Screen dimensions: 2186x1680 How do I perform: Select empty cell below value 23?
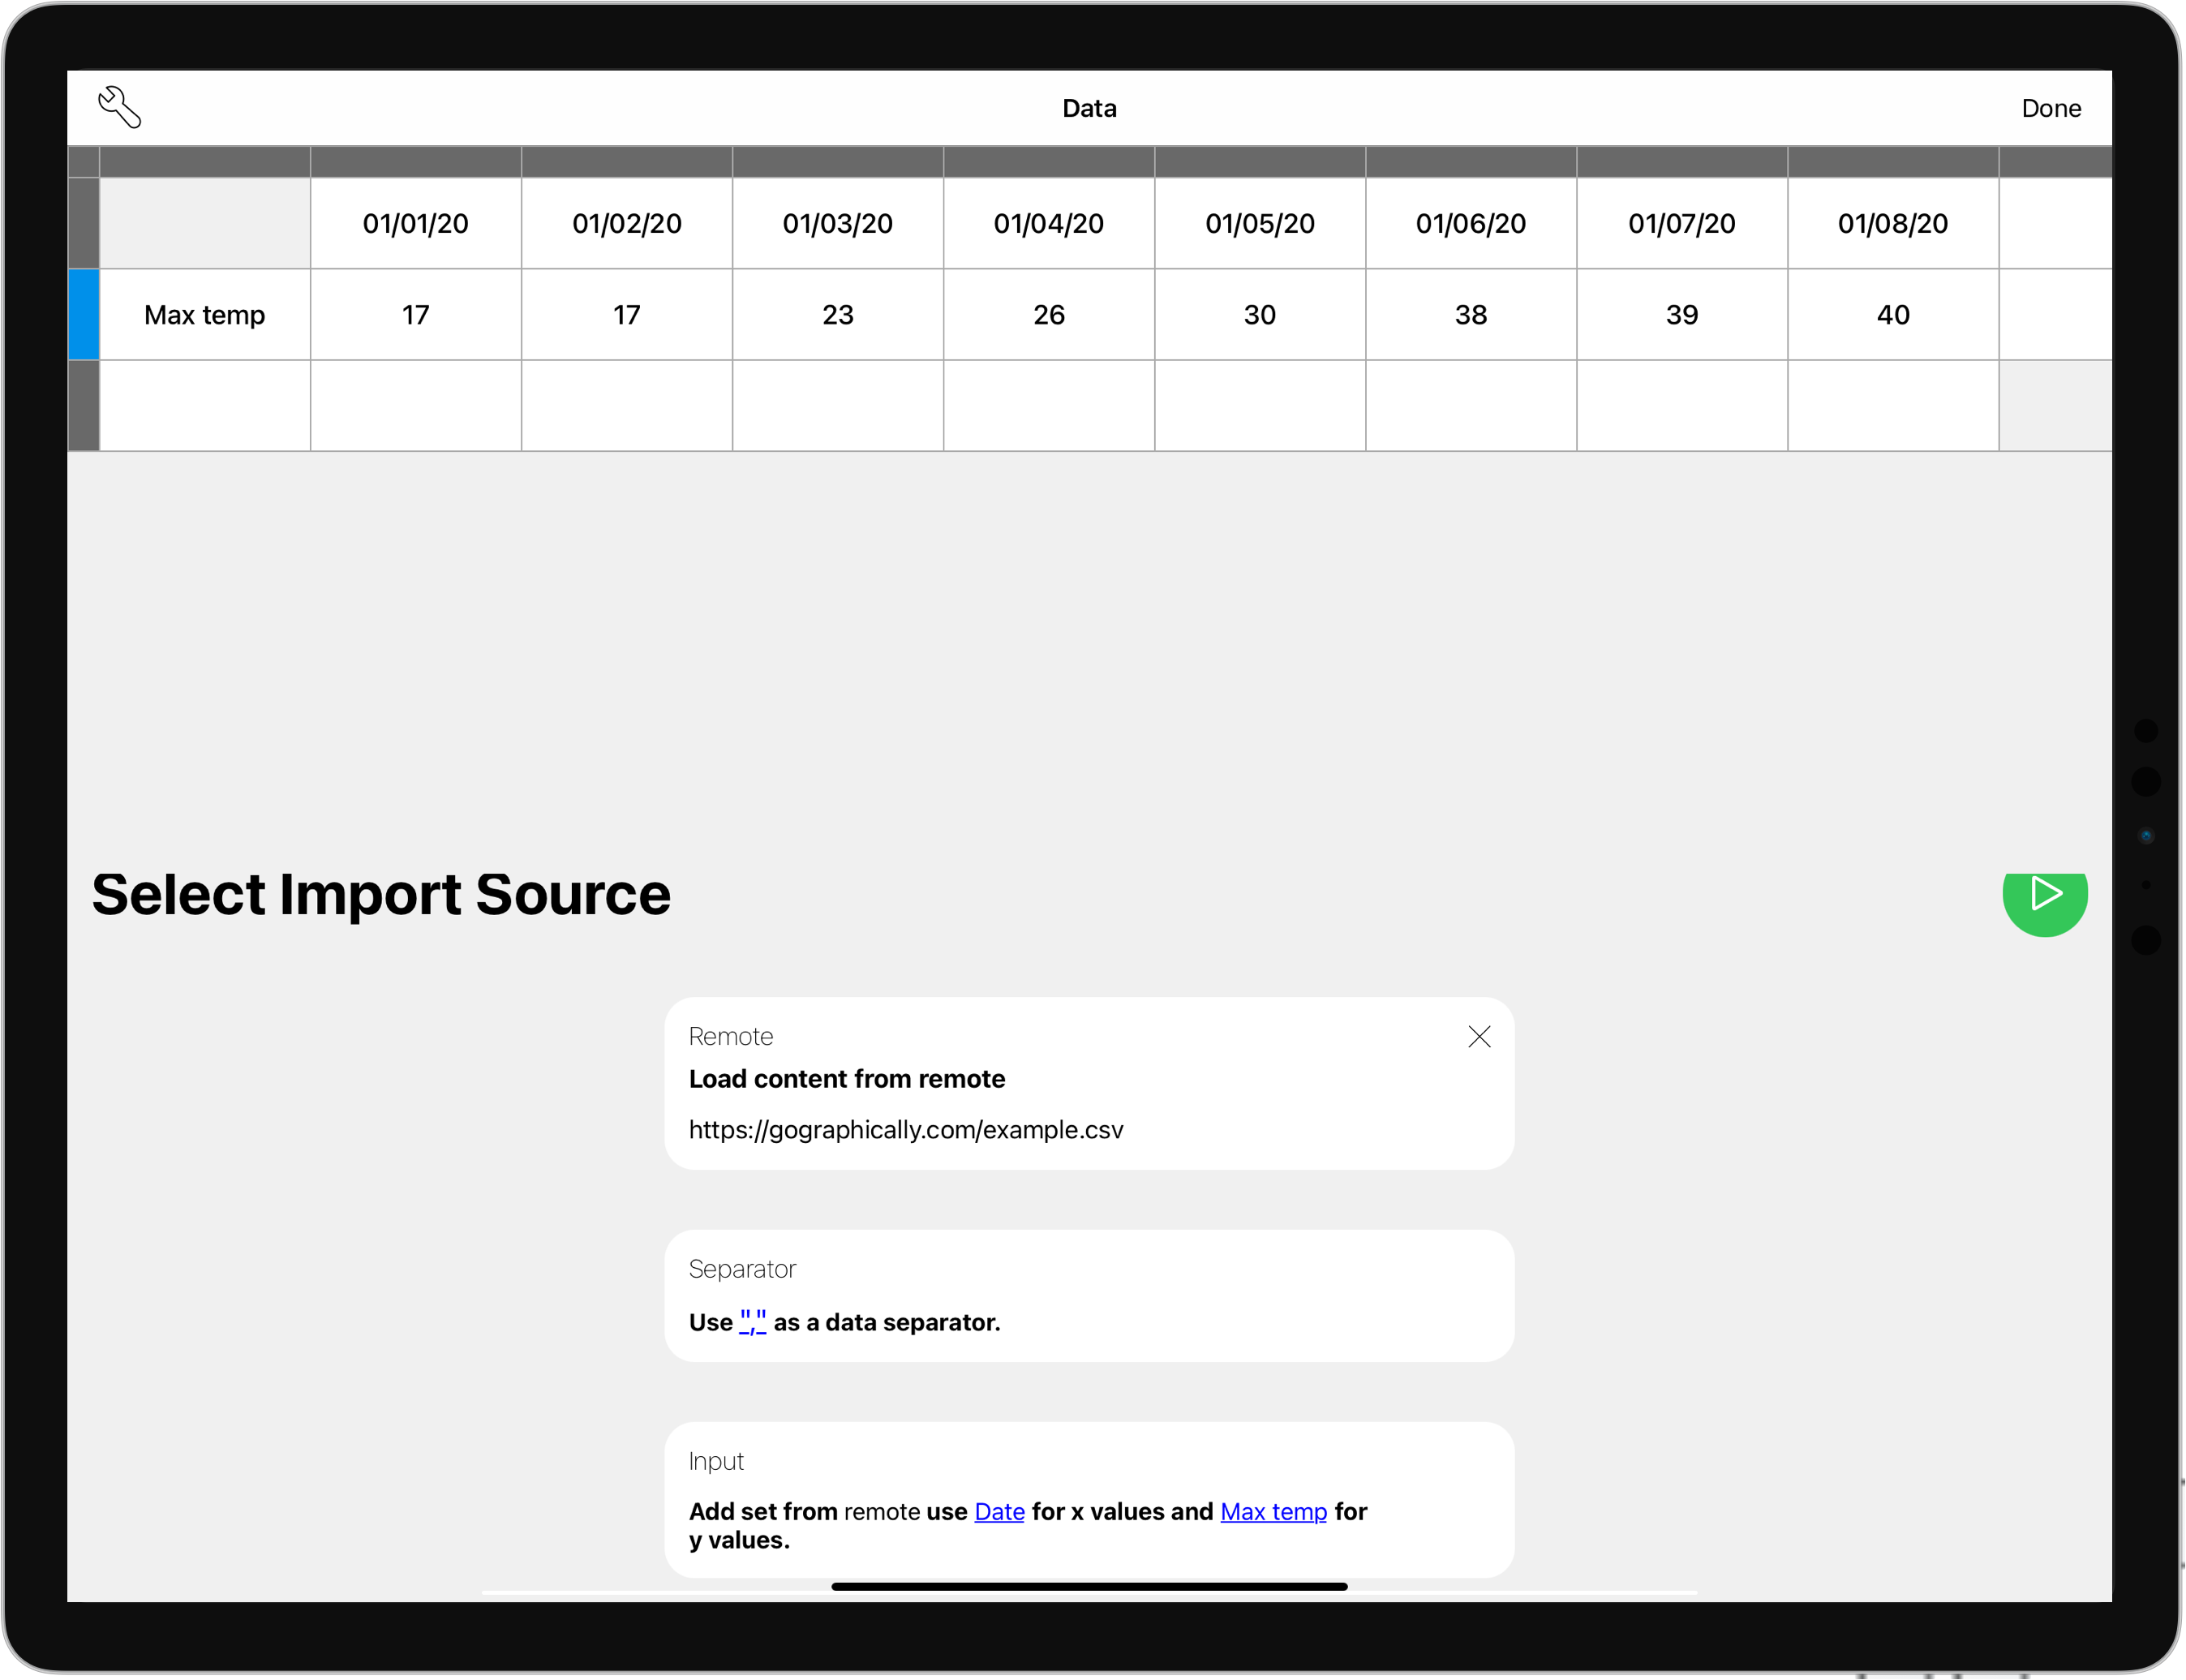tap(838, 405)
